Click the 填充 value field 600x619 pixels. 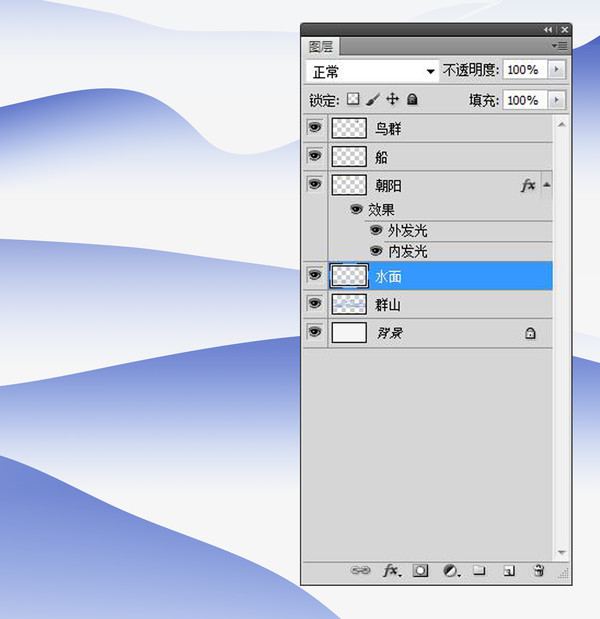[x=525, y=100]
